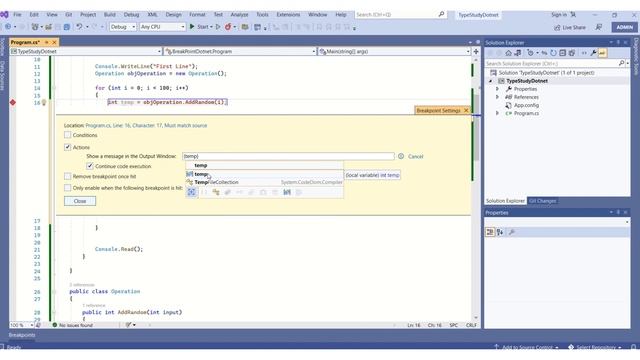Click highlighted Preview Selected Items icon
Viewport: 640px width, 360px height.
pos(602,53)
